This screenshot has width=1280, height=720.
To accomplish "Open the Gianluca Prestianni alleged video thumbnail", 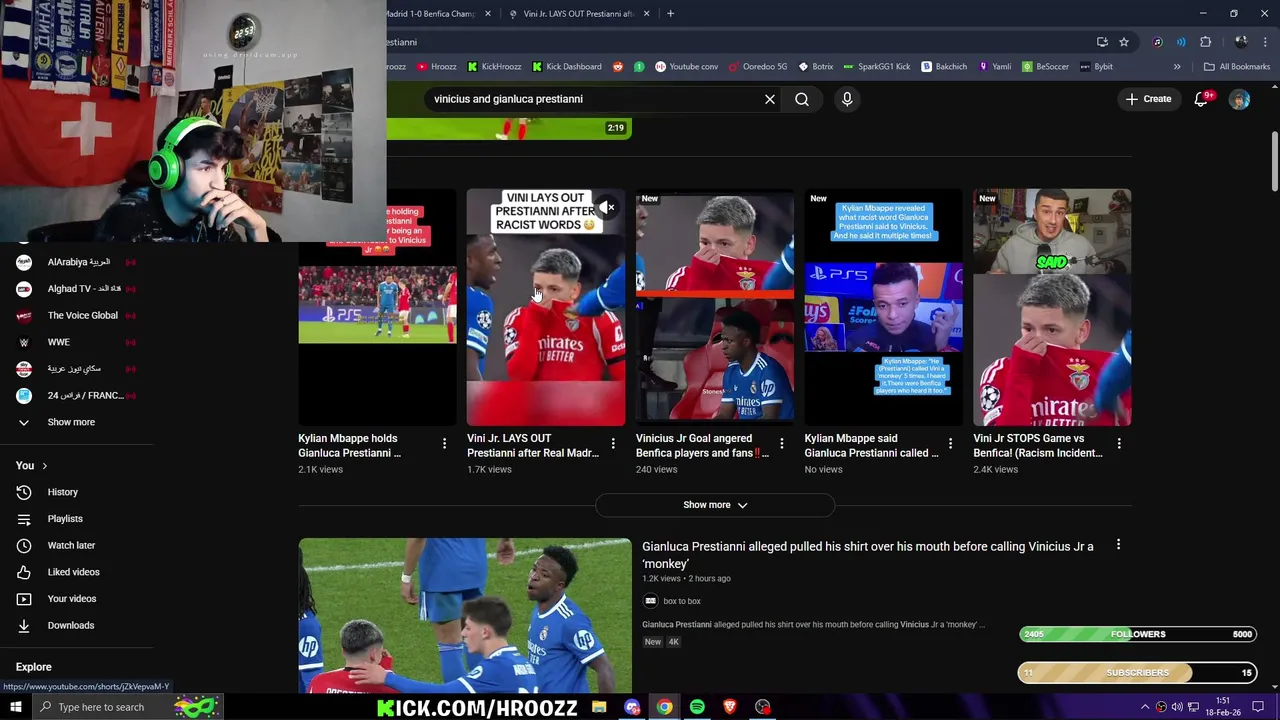I will coord(465,615).
